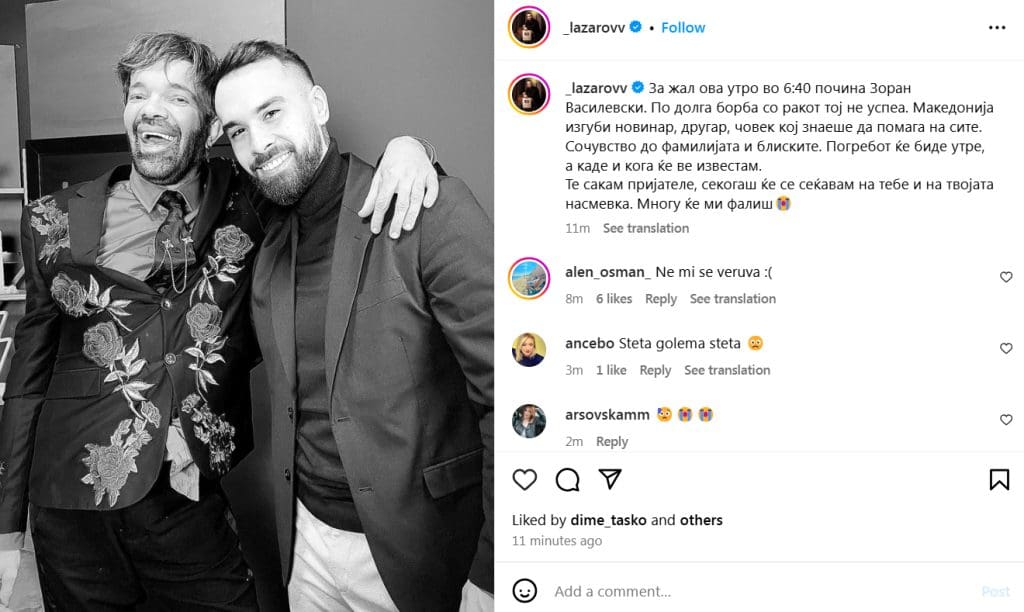1024x612 pixels.
Task: Reply to arsovskamm comment
Action: click(x=612, y=442)
